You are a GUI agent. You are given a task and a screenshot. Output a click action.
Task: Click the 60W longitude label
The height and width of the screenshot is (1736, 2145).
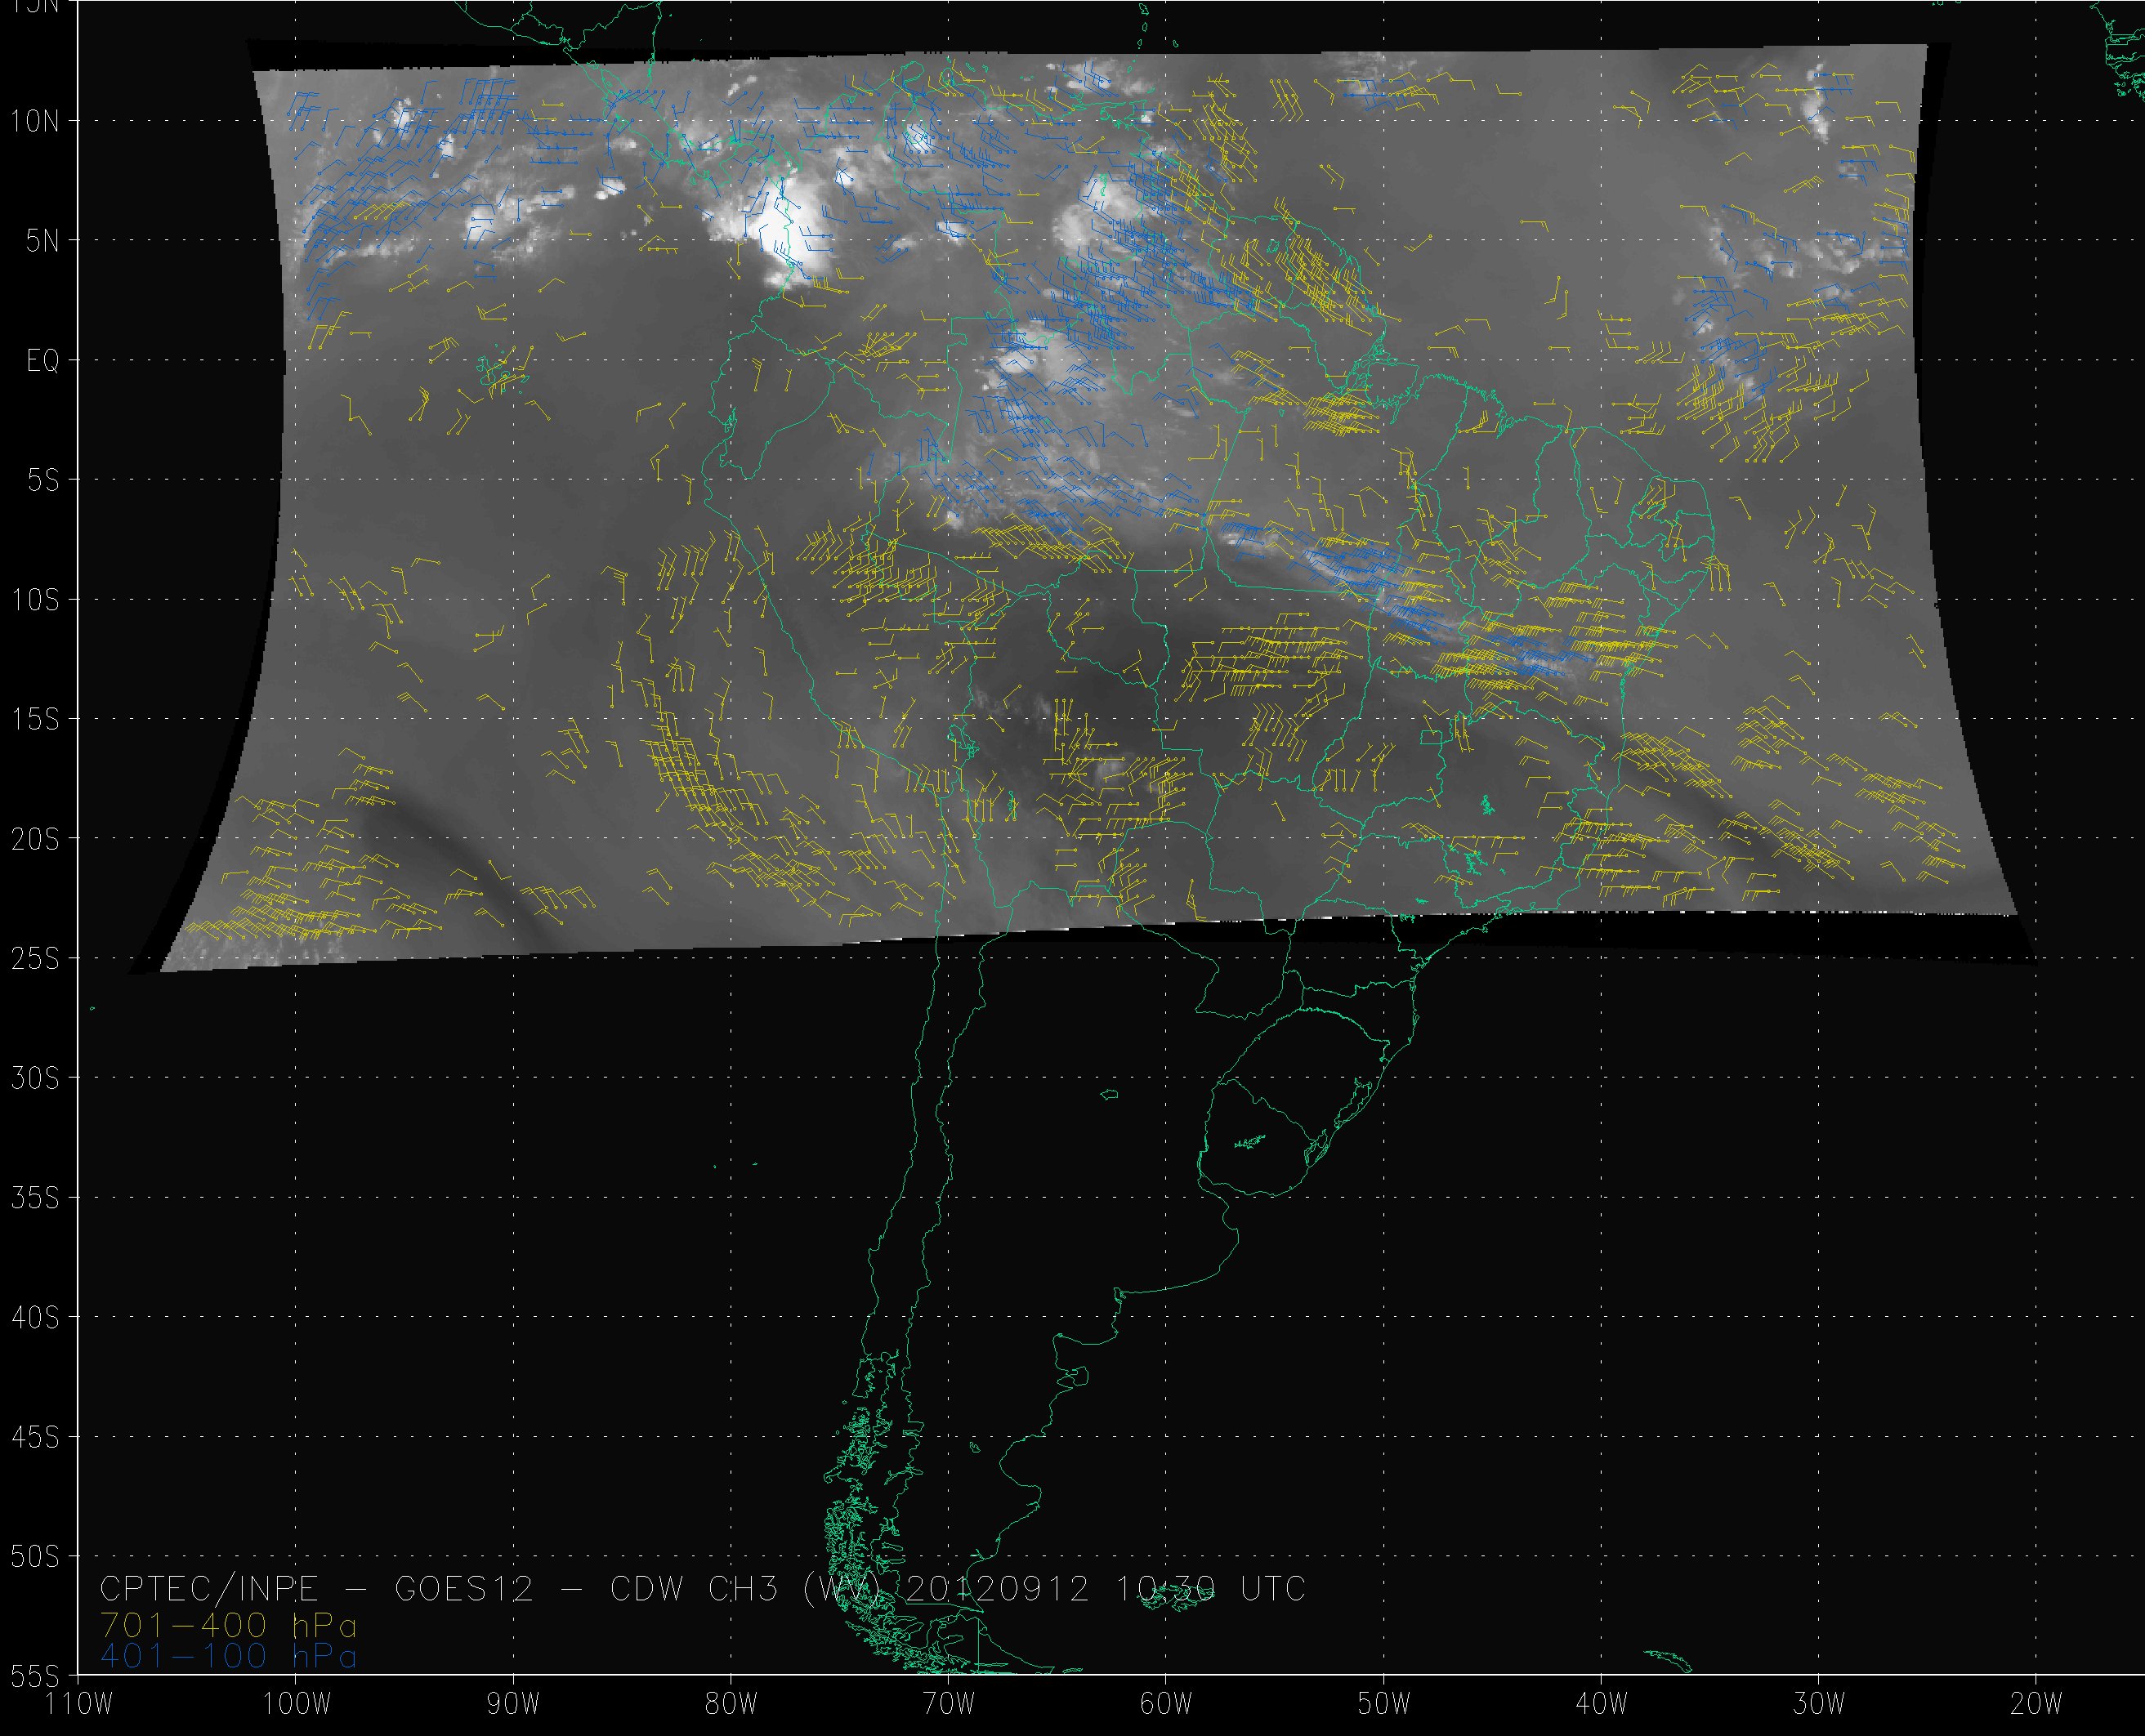point(1166,1704)
